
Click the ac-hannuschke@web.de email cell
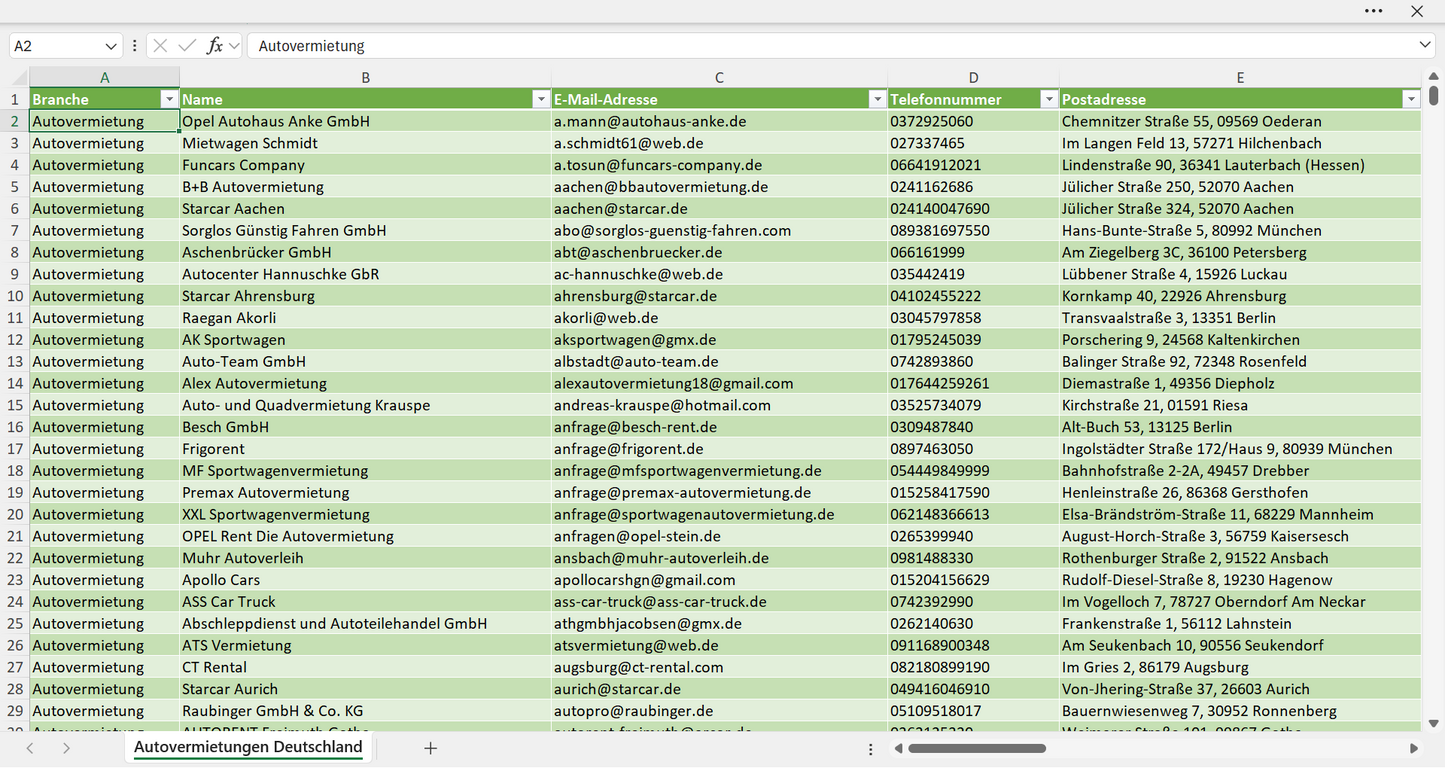click(x=719, y=274)
